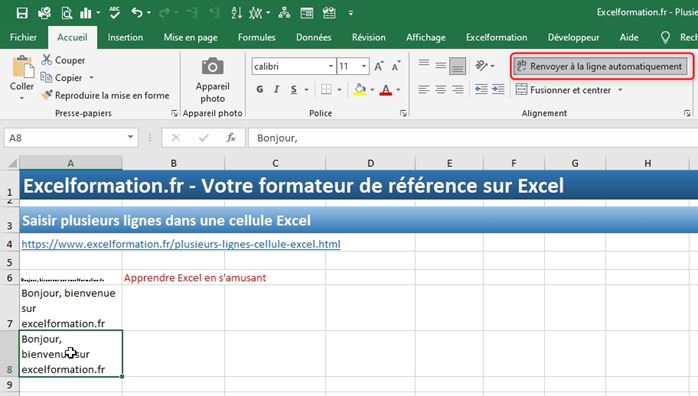Click the Save icon in quick access toolbar
The height and width of the screenshot is (396, 698).
click(22, 13)
